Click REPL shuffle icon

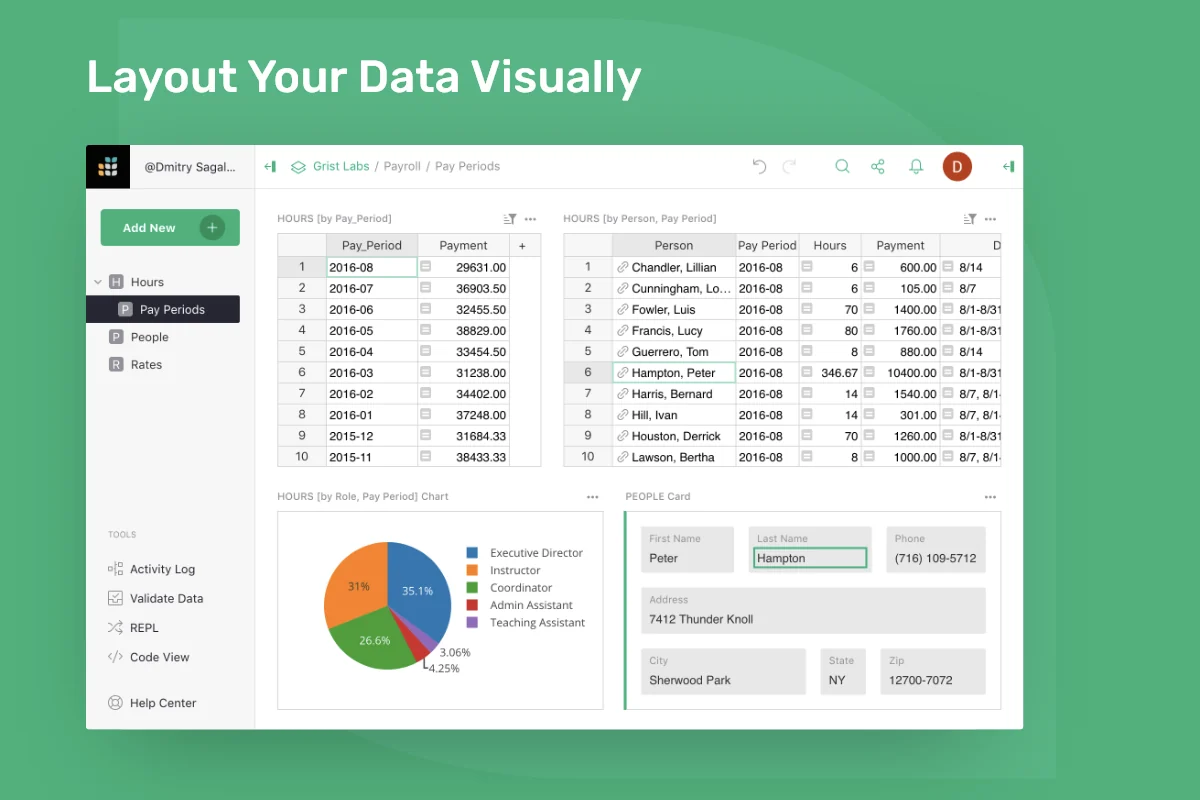click(x=115, y=628)
